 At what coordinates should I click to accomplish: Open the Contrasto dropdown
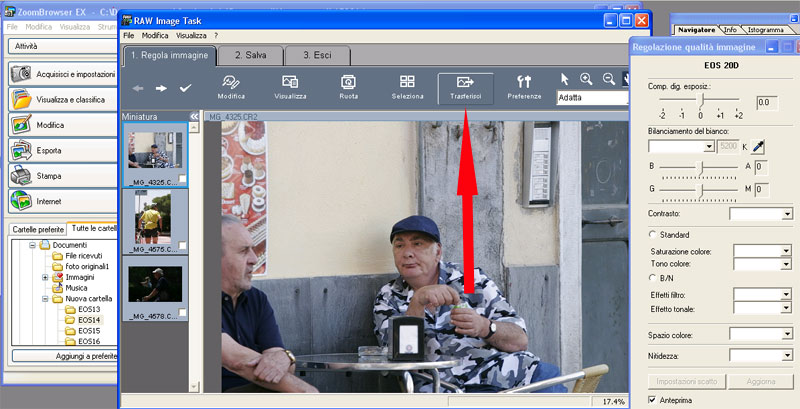760,214
